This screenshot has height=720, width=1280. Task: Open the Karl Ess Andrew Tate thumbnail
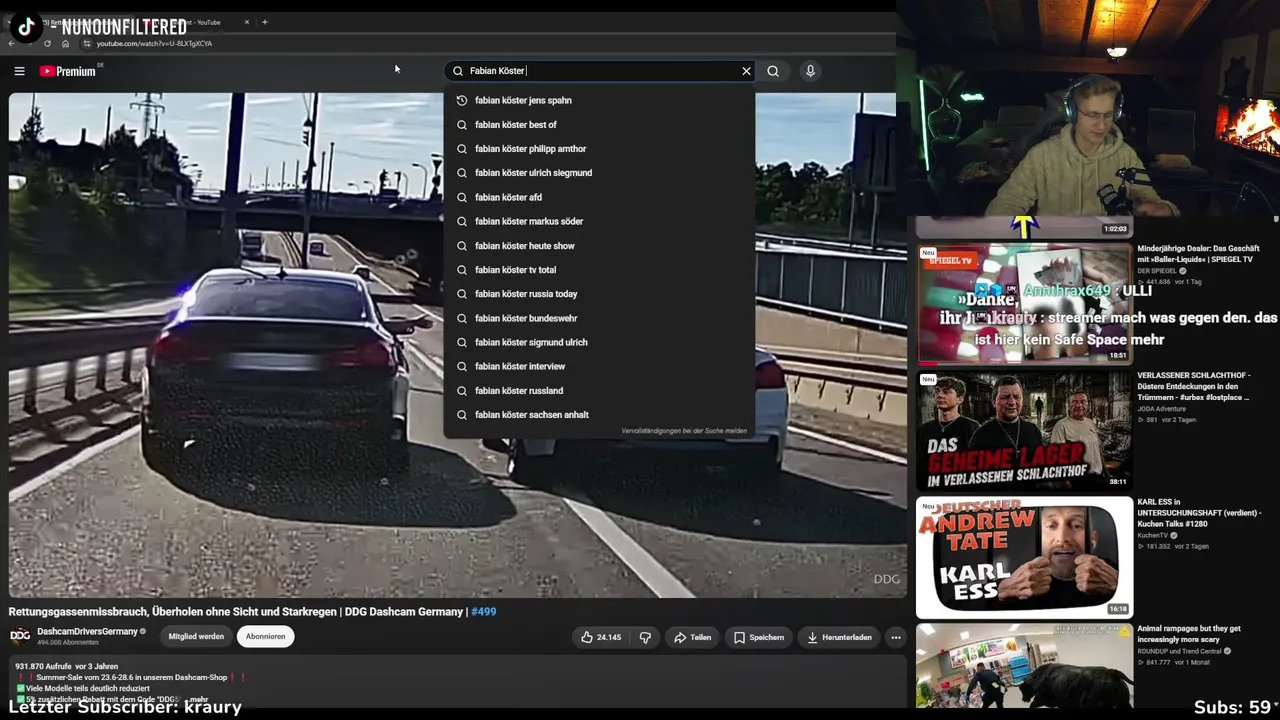pos(1025,557)
